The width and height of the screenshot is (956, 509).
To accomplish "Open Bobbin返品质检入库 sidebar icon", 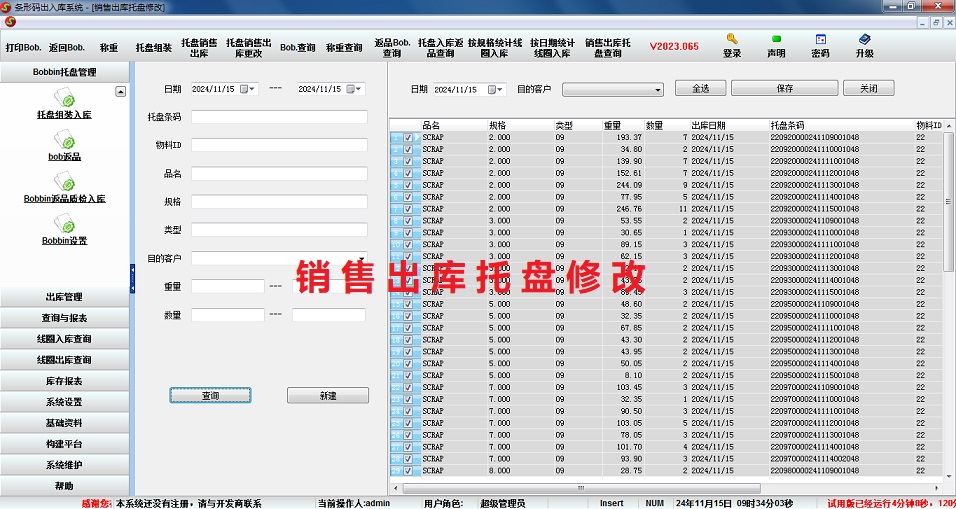I will (65, 182).
